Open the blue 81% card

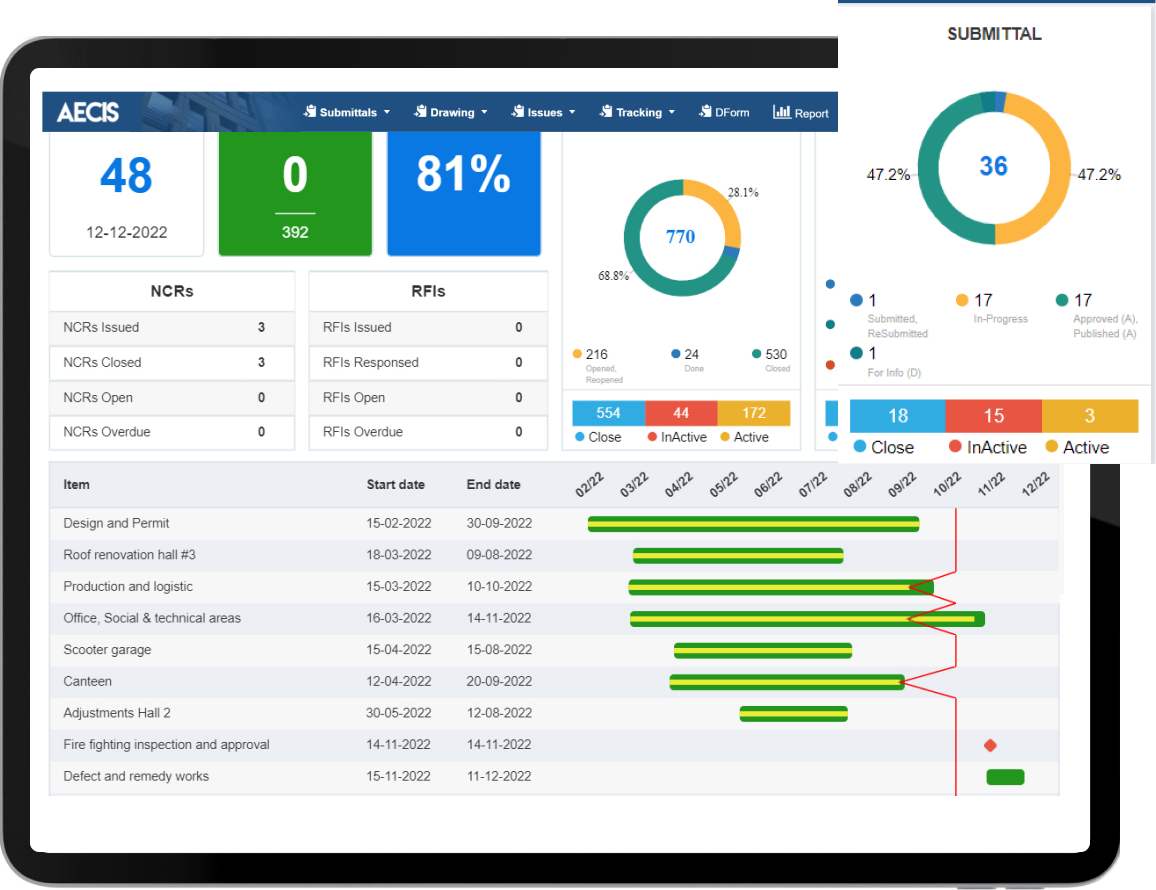point(464,194)
